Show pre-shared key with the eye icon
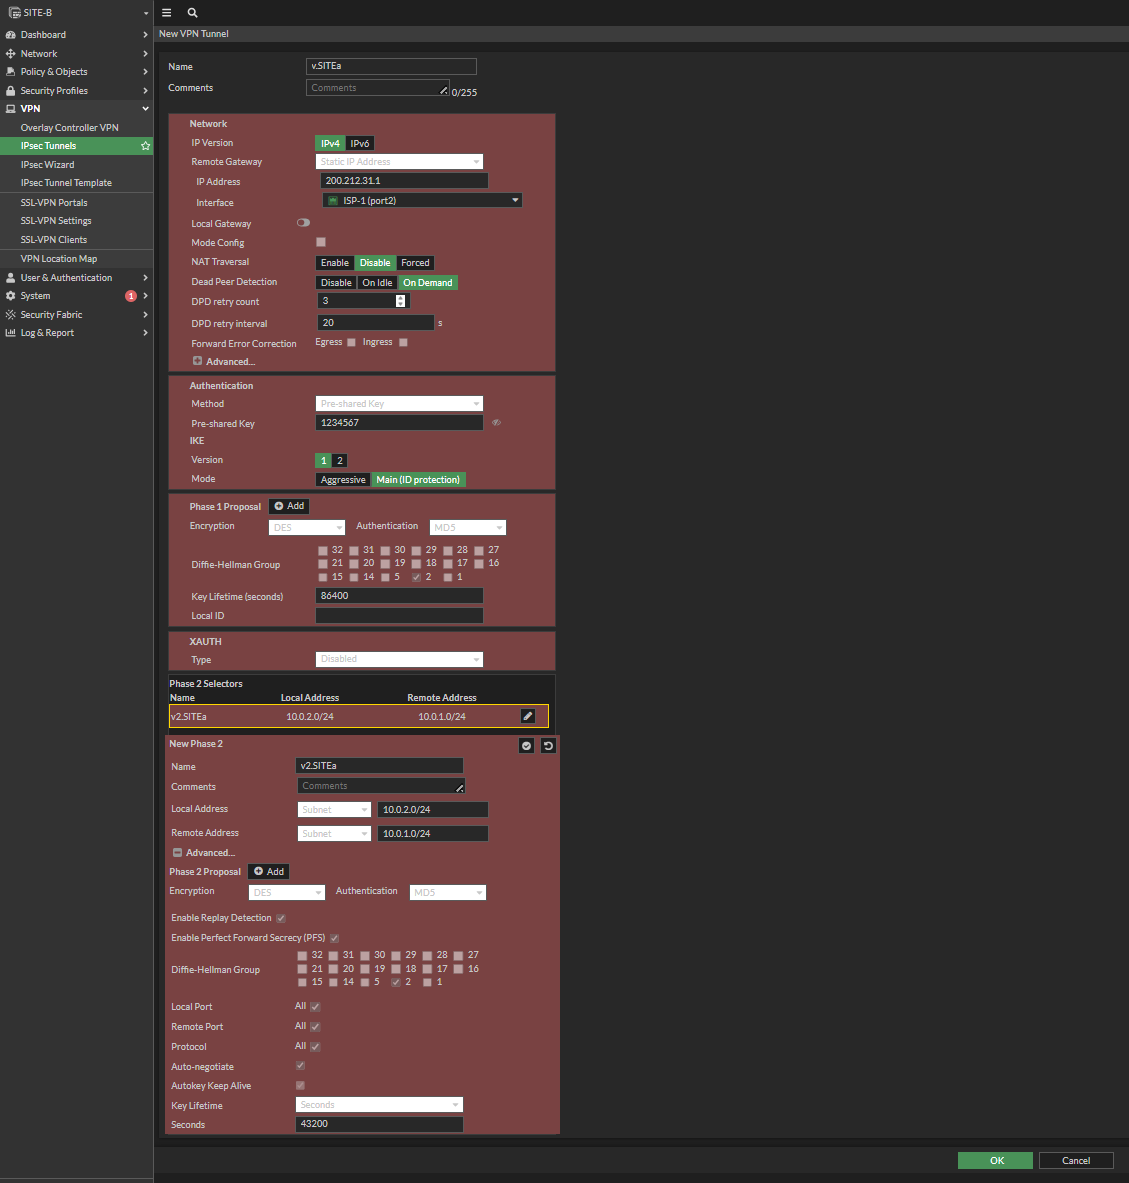The image size is (1129, 1183). pos(496,423)
